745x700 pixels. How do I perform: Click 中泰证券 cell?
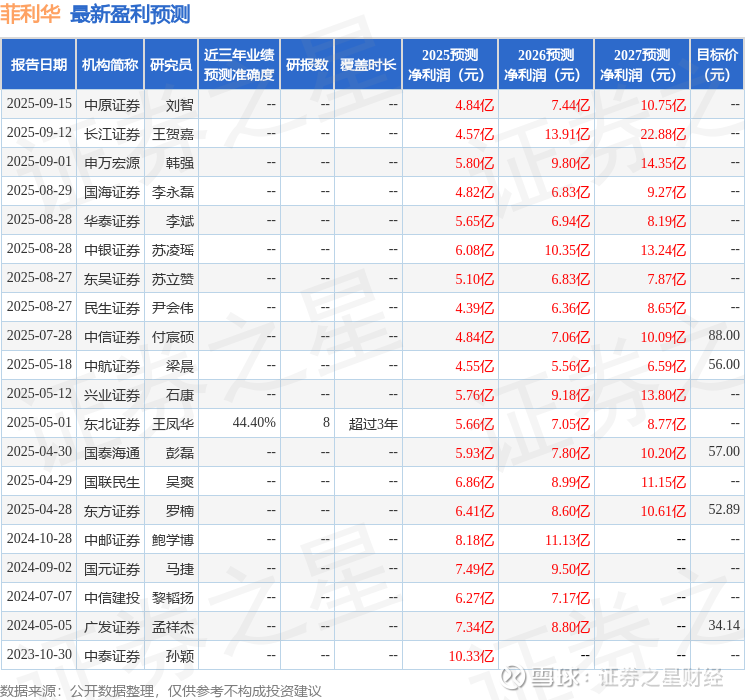pyautogui.click(x=112, y=656)
